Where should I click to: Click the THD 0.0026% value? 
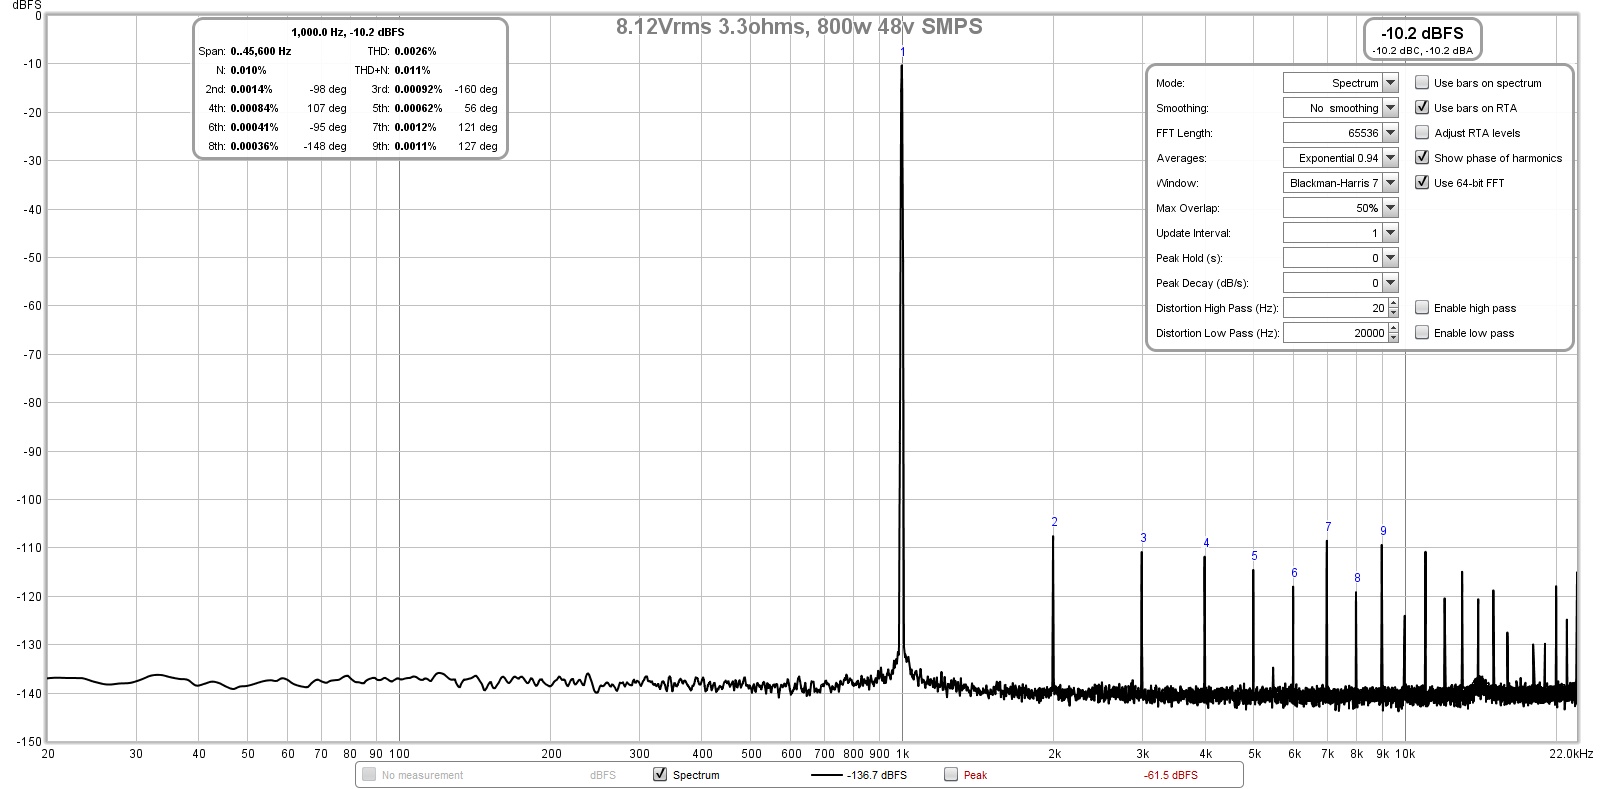(415, 51)
